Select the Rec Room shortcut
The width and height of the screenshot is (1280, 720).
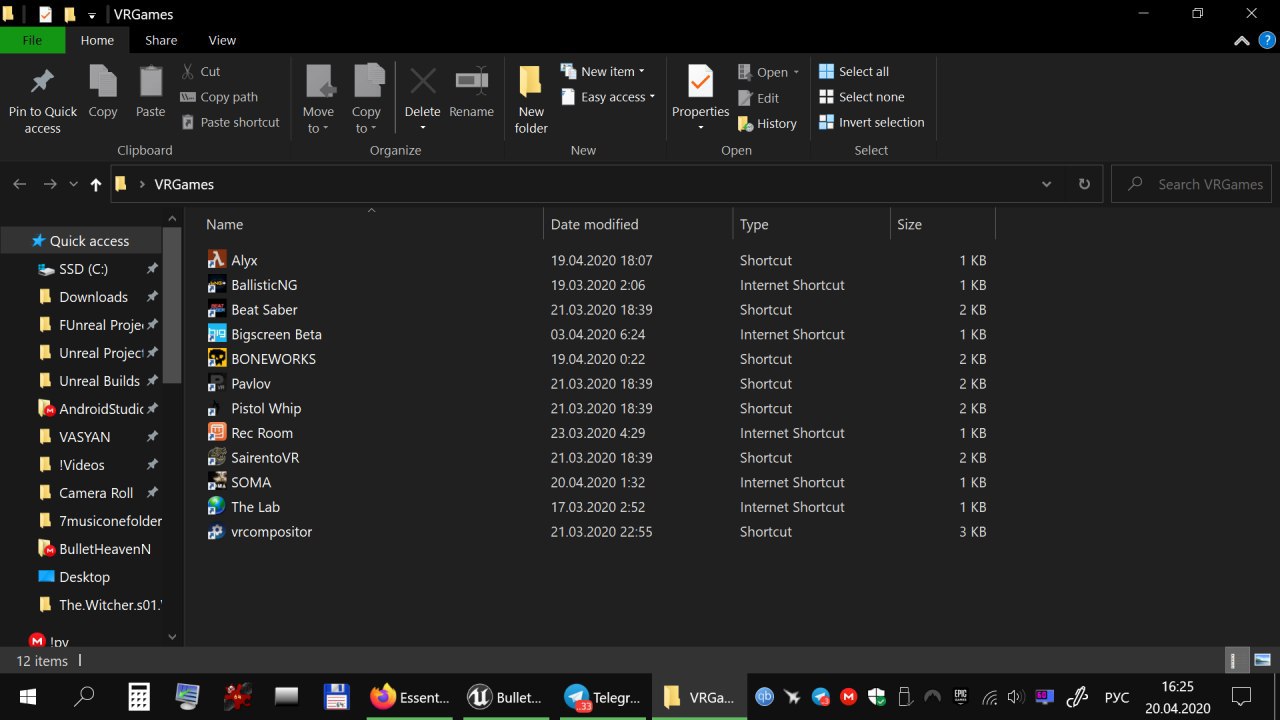tap(250, 433)
